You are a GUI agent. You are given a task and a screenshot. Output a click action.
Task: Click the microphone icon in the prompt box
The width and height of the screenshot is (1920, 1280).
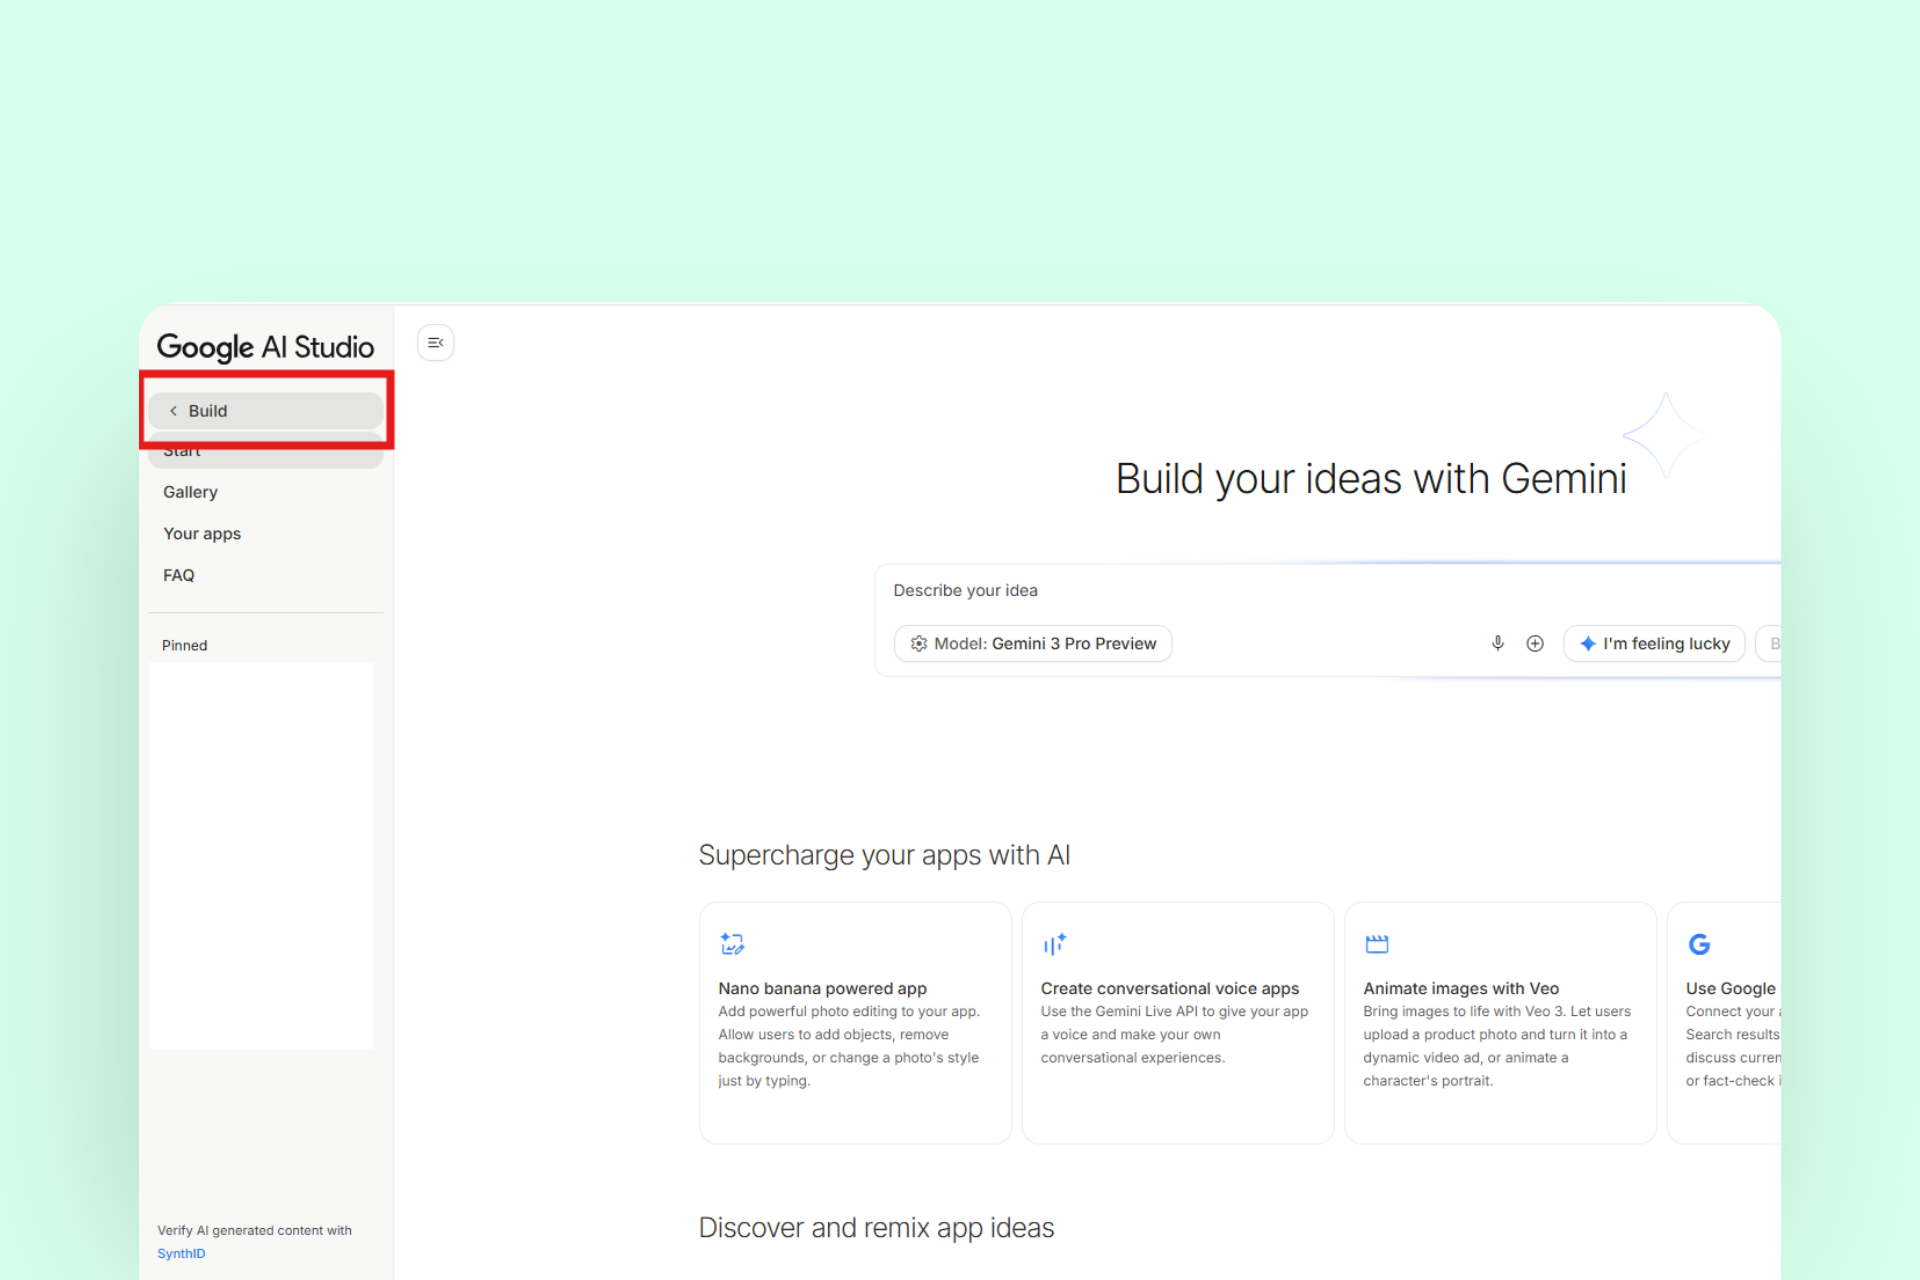click(1497, 643)
